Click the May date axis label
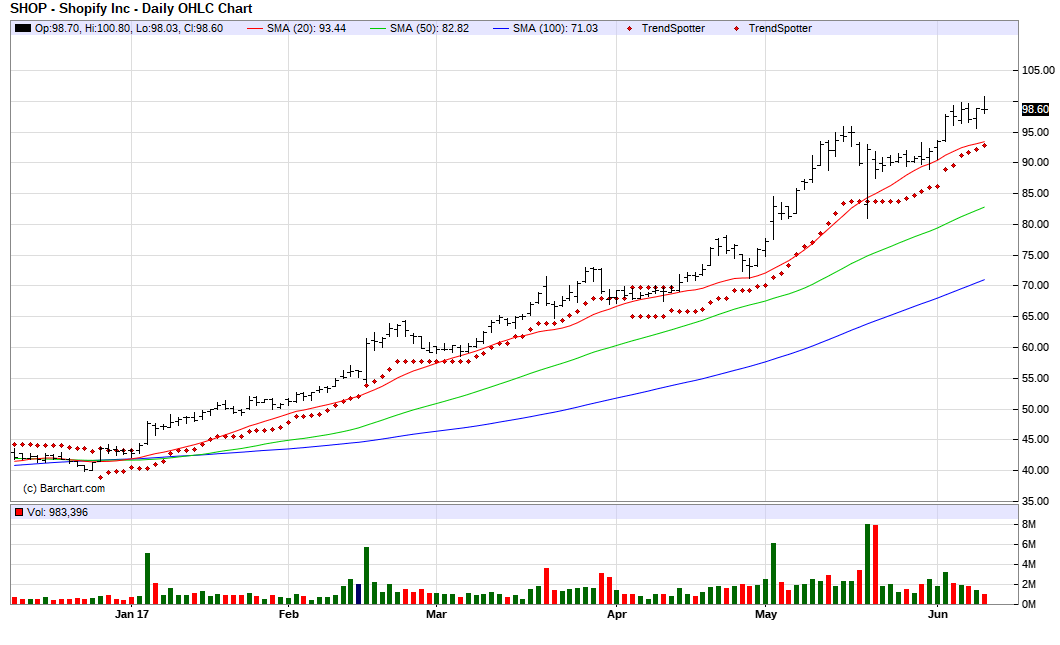Screen dimensions: 1060x645 point(766,615)
